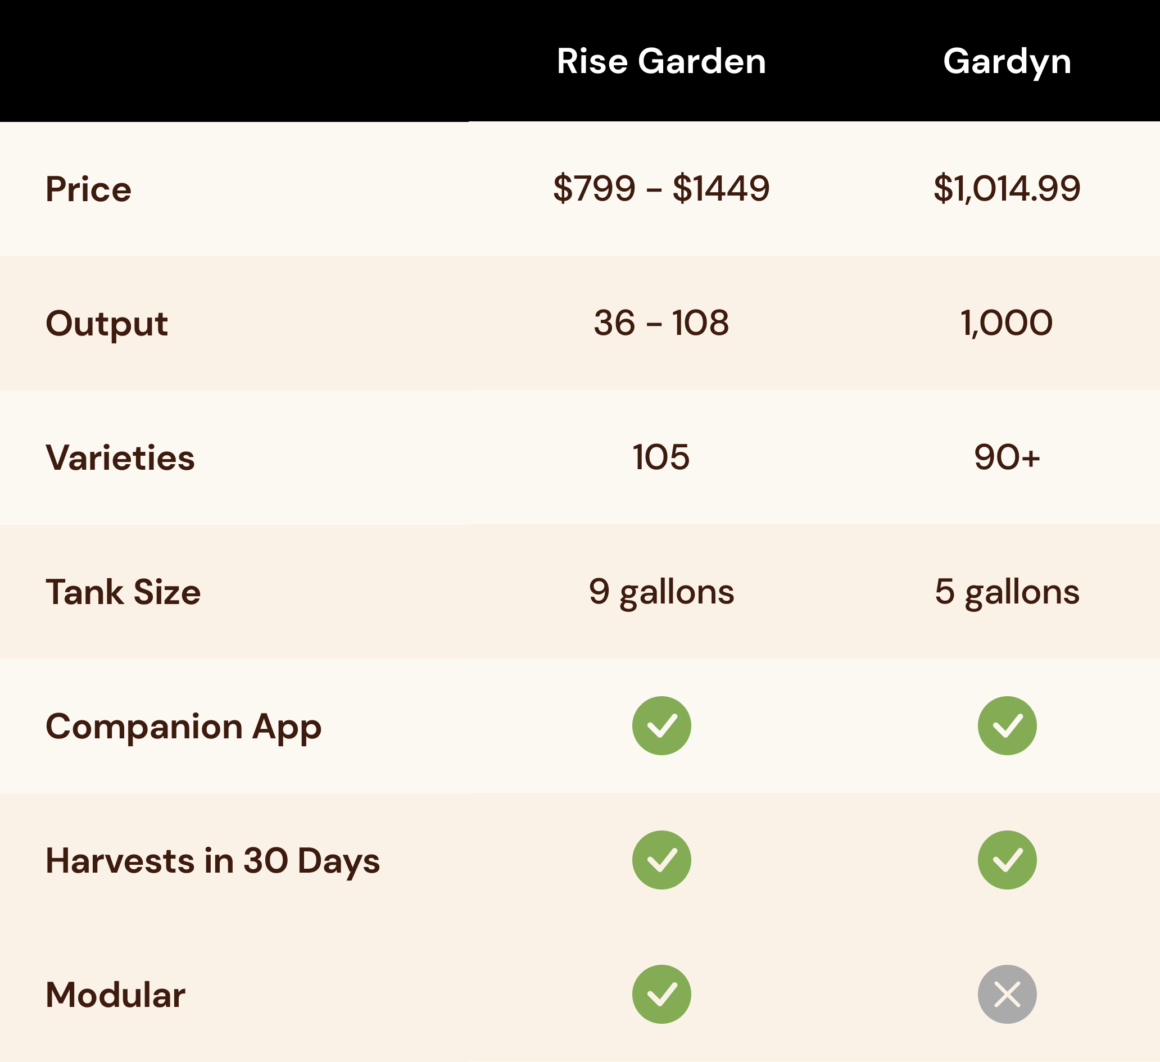Click the 90+ varieties value
This screenshot has width=1160, height=1062.
[x=1007, y=457]
